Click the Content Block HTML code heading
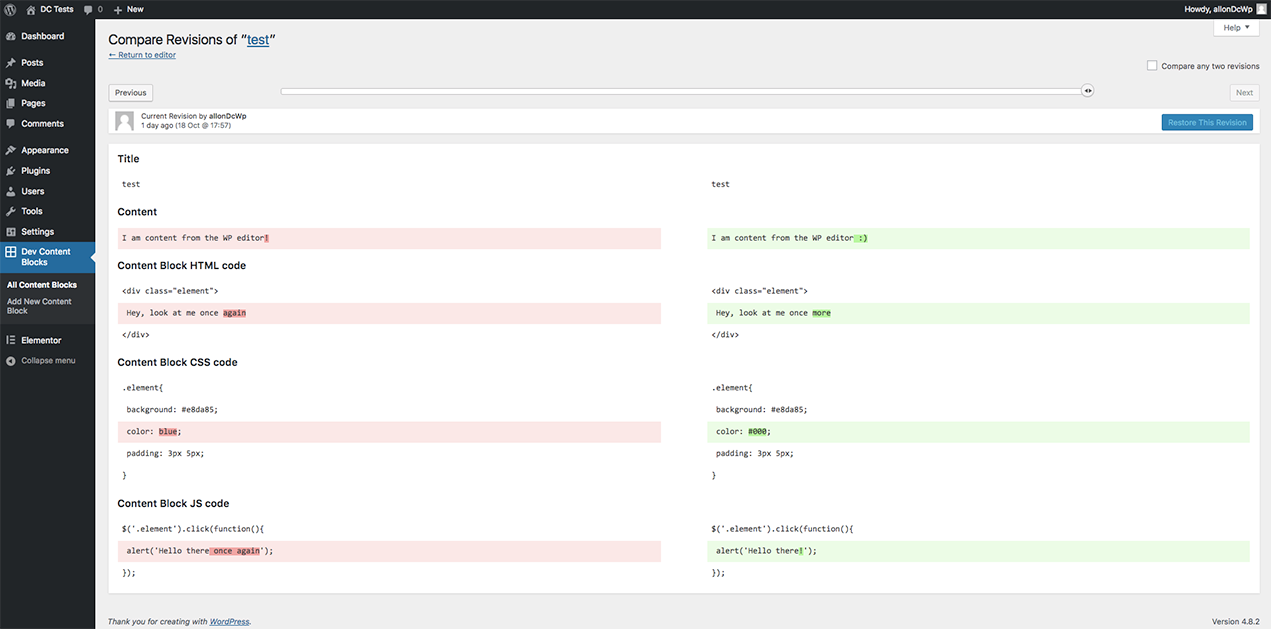The width and height of the screenshot is (1271, 629). coord(181,265)
